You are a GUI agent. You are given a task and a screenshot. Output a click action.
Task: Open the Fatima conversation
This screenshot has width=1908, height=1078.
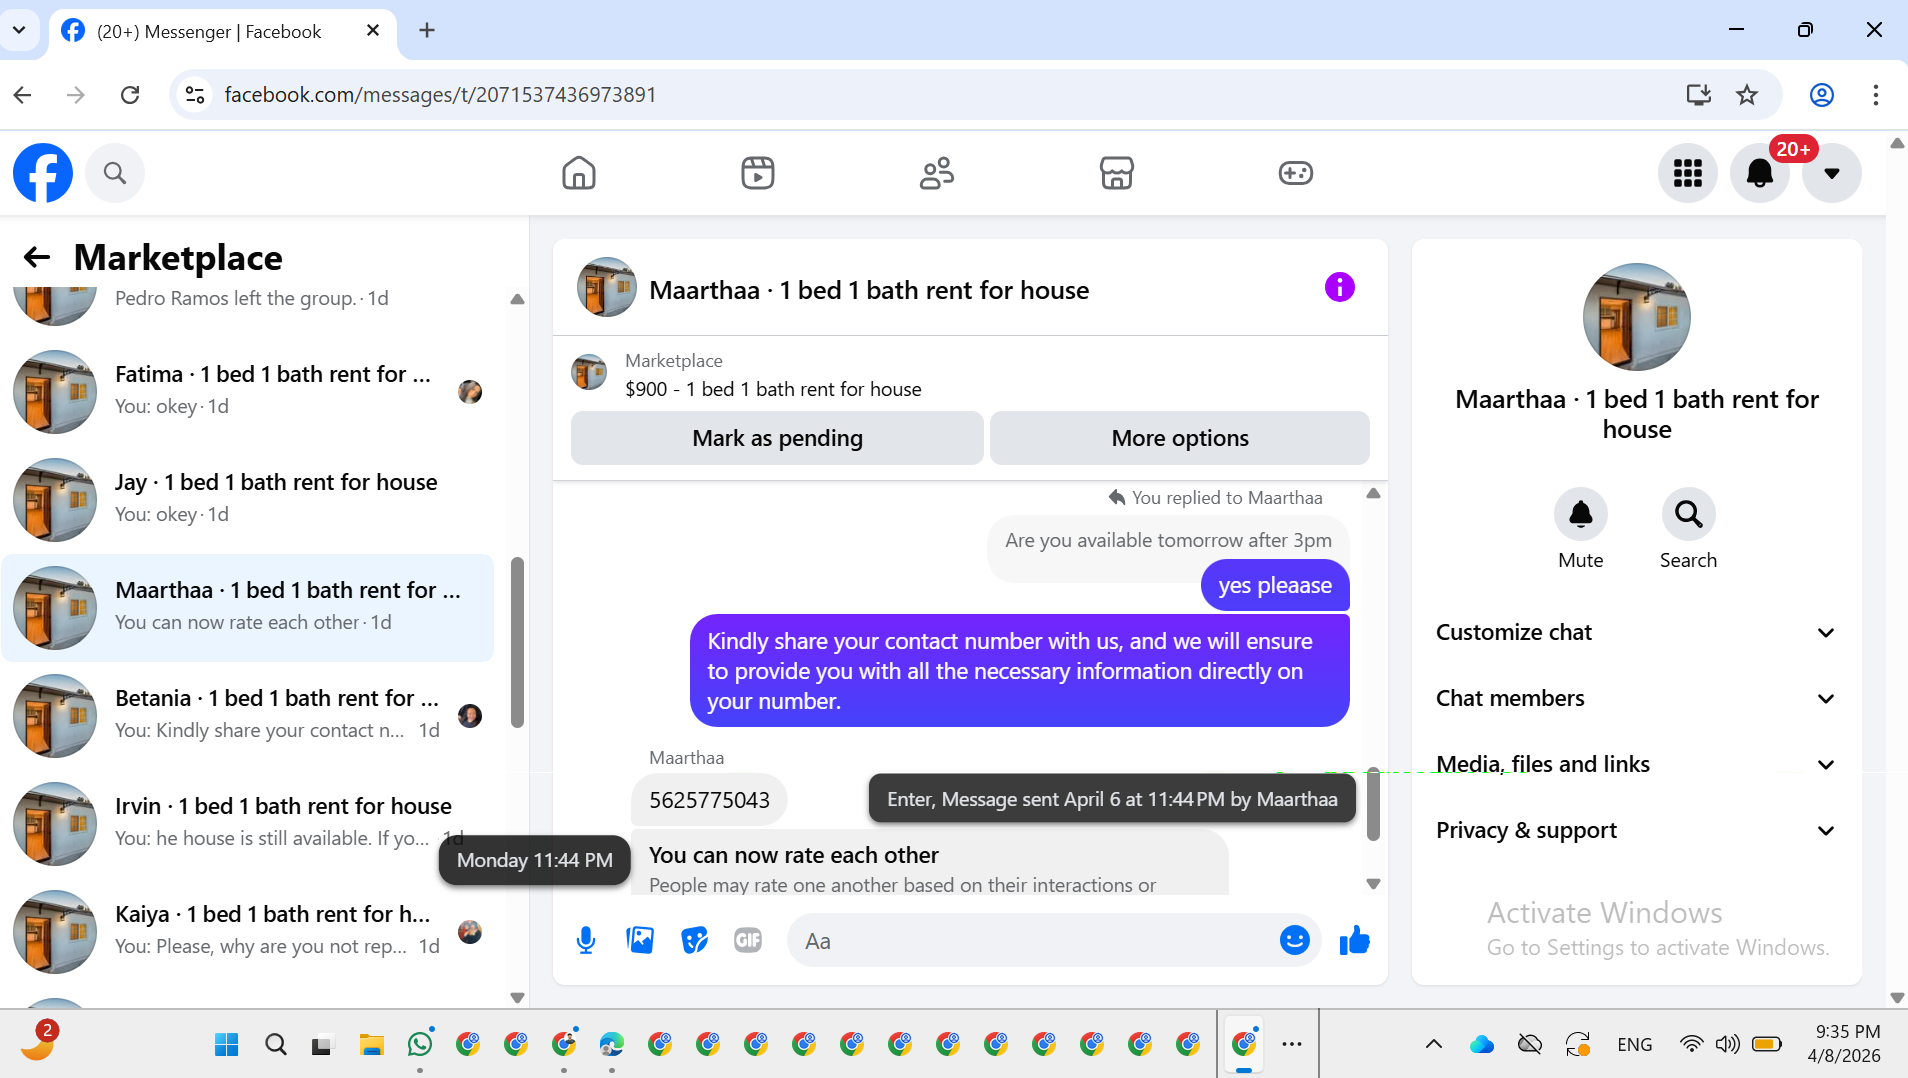point(248,391)
